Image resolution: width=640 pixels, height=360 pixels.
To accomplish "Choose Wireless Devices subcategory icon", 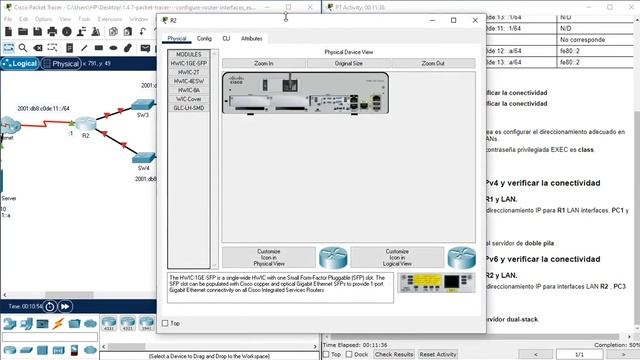I will pyautogui.click(x=58, y=350).
